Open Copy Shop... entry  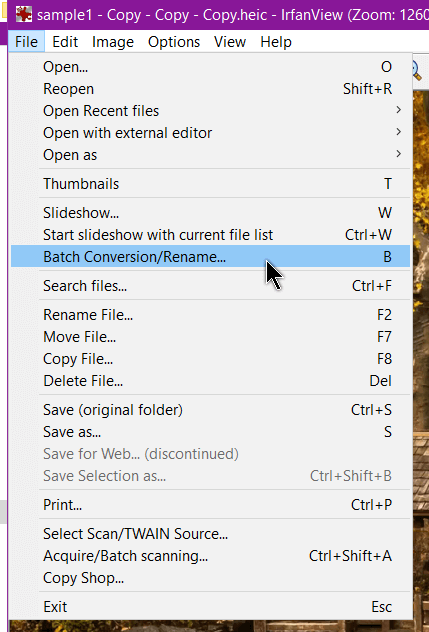[210, 578]
